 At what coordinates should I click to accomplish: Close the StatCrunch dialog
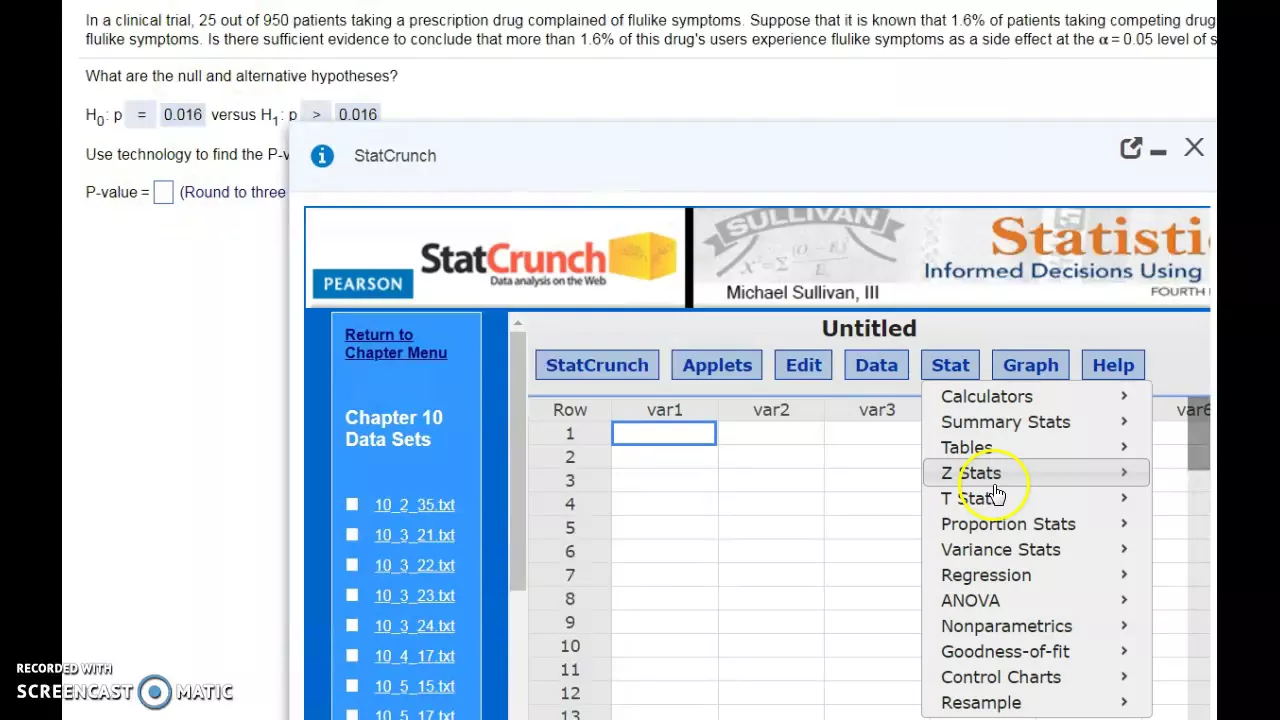point(1194,148)
